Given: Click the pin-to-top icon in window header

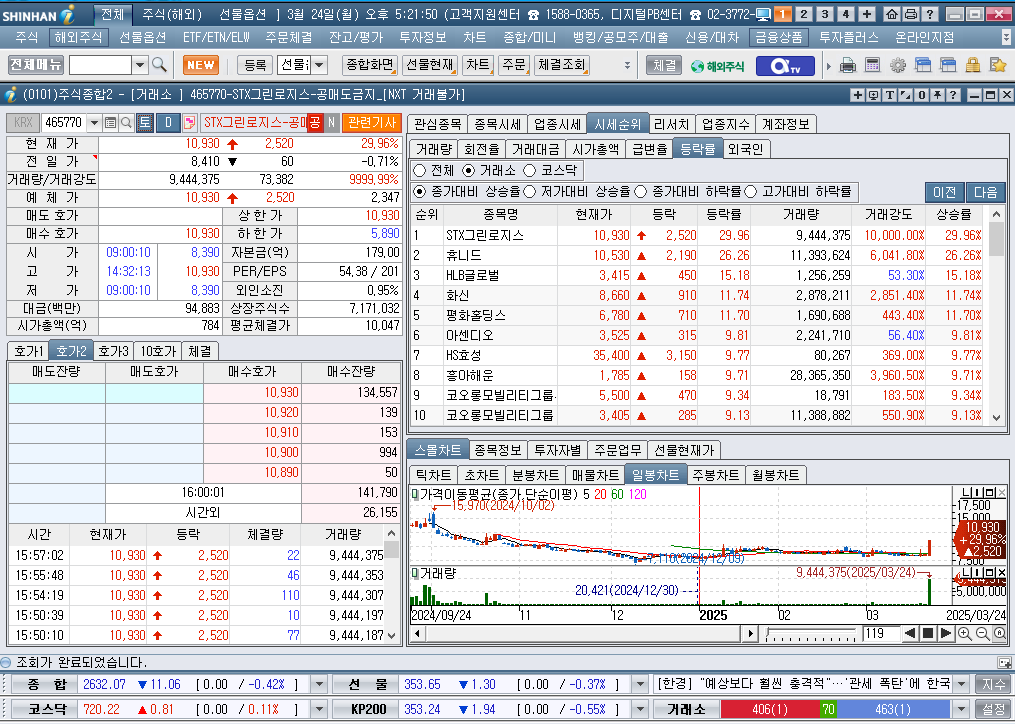Looking at the screenshot, I should (x=937, y=95).
